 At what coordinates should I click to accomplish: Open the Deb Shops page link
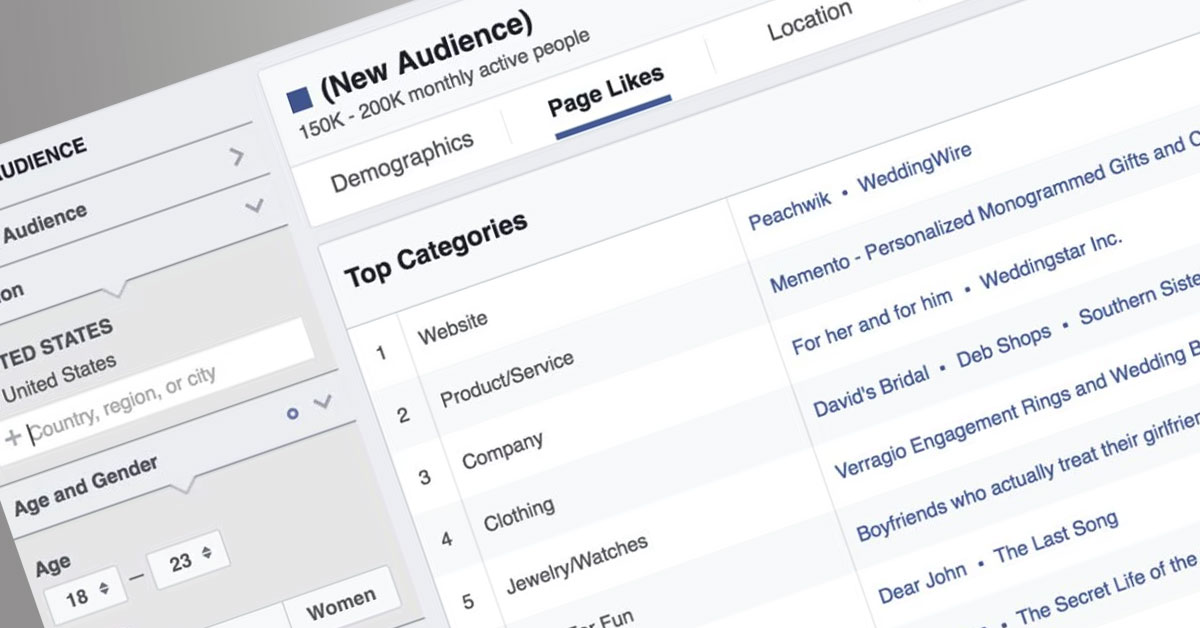coord(1004,345)
